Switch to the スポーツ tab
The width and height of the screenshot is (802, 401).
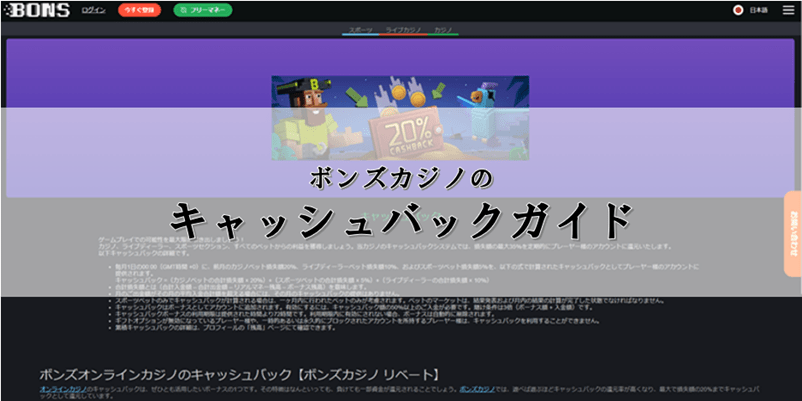coord(361,30)
